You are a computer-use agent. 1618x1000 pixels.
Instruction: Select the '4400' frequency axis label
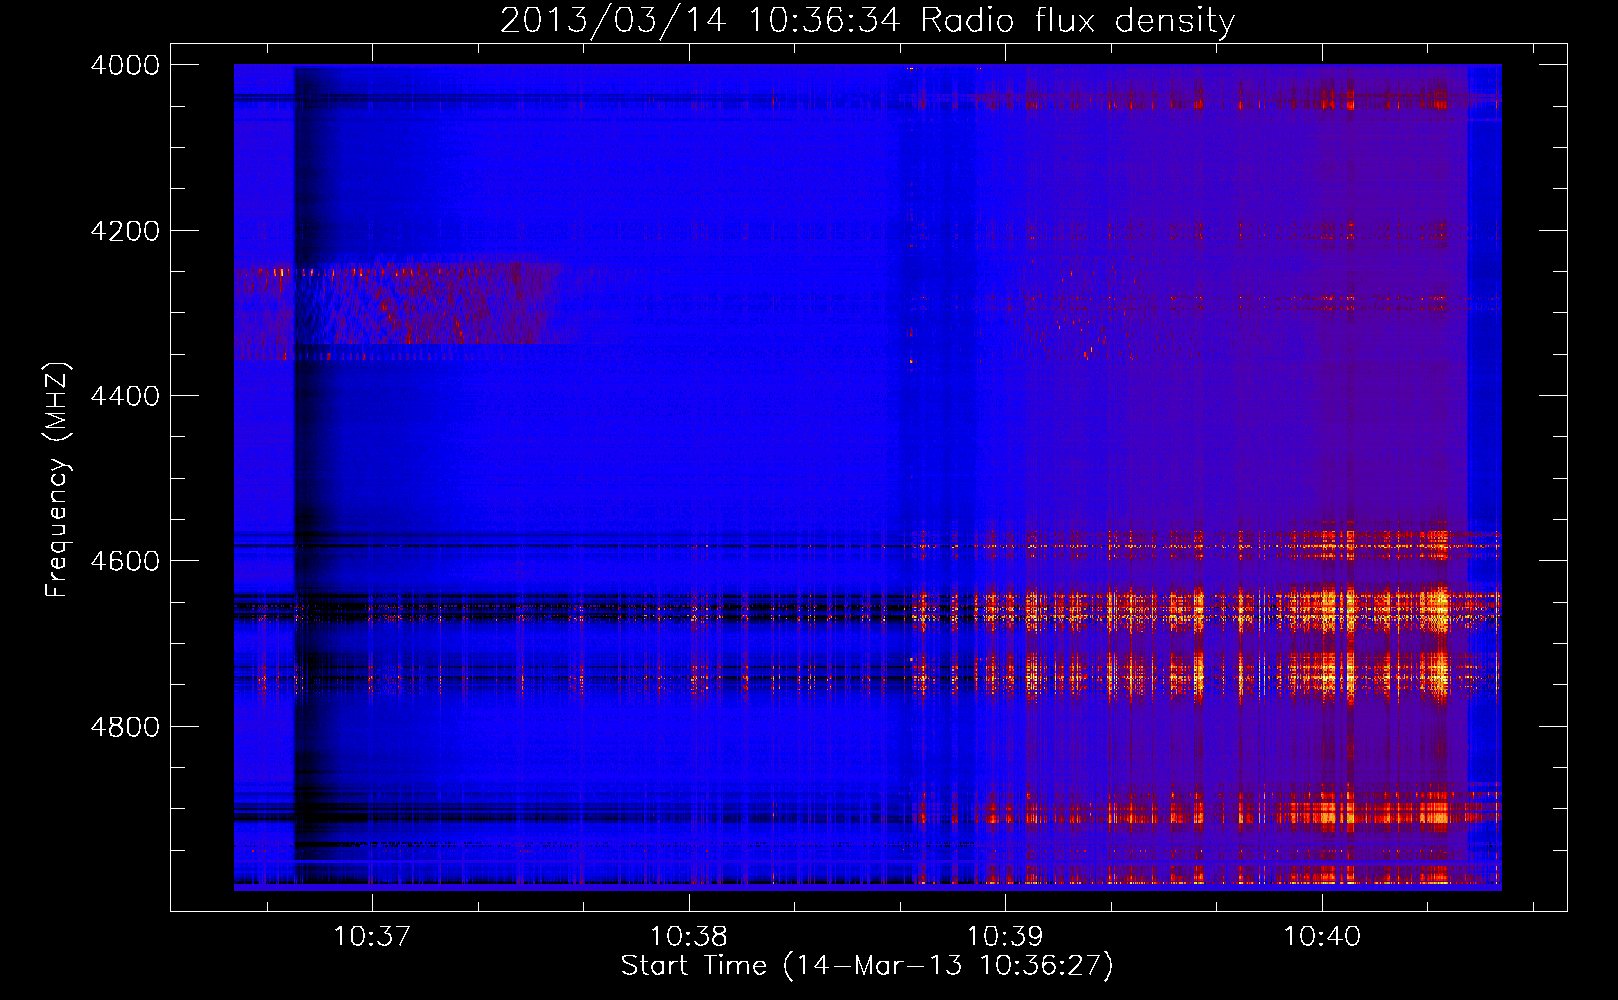pos(125,396)
